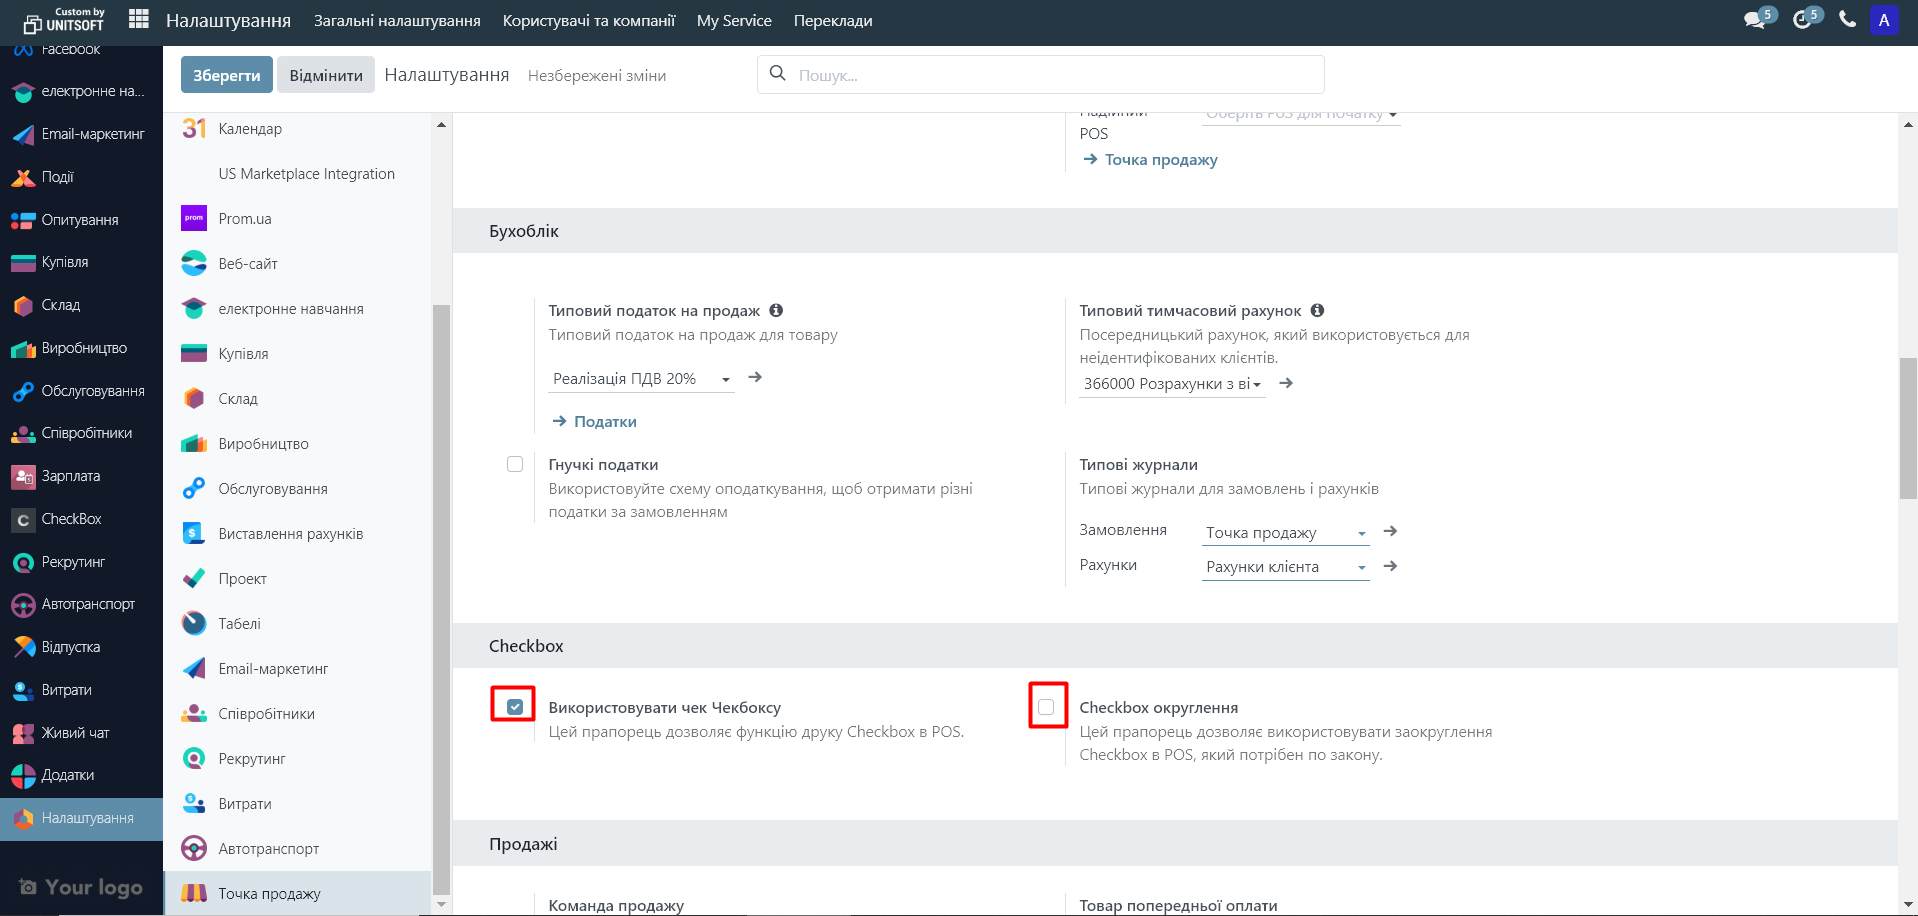Open the Переклади menu

click(832, 20)
